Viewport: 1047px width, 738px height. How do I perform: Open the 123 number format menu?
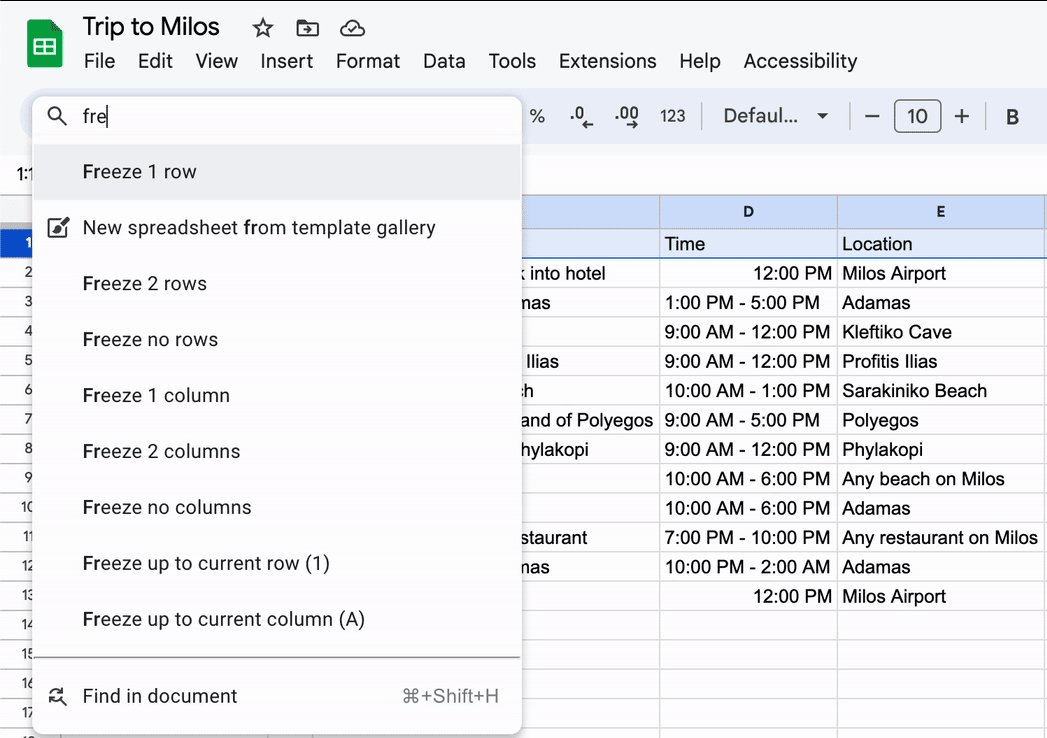coord(672,116)
